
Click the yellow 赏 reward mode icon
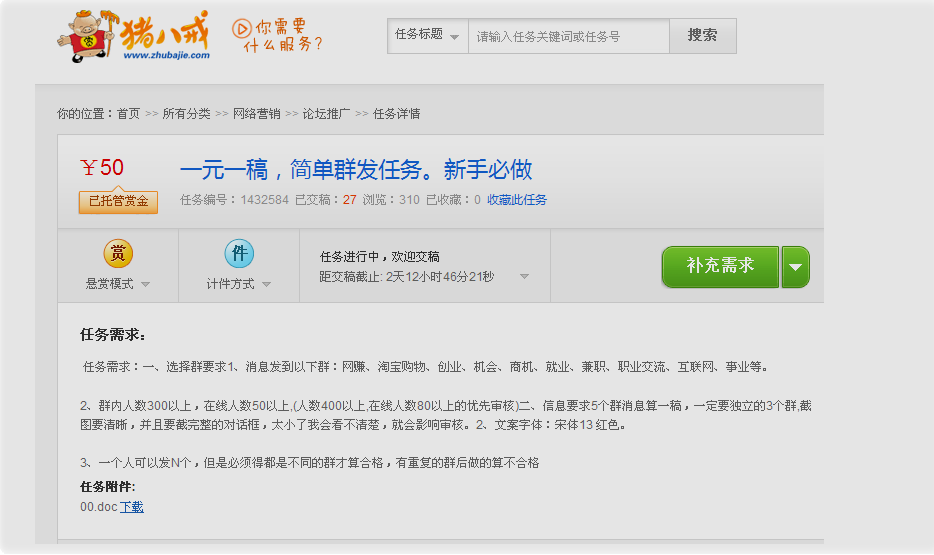[118, 254]
